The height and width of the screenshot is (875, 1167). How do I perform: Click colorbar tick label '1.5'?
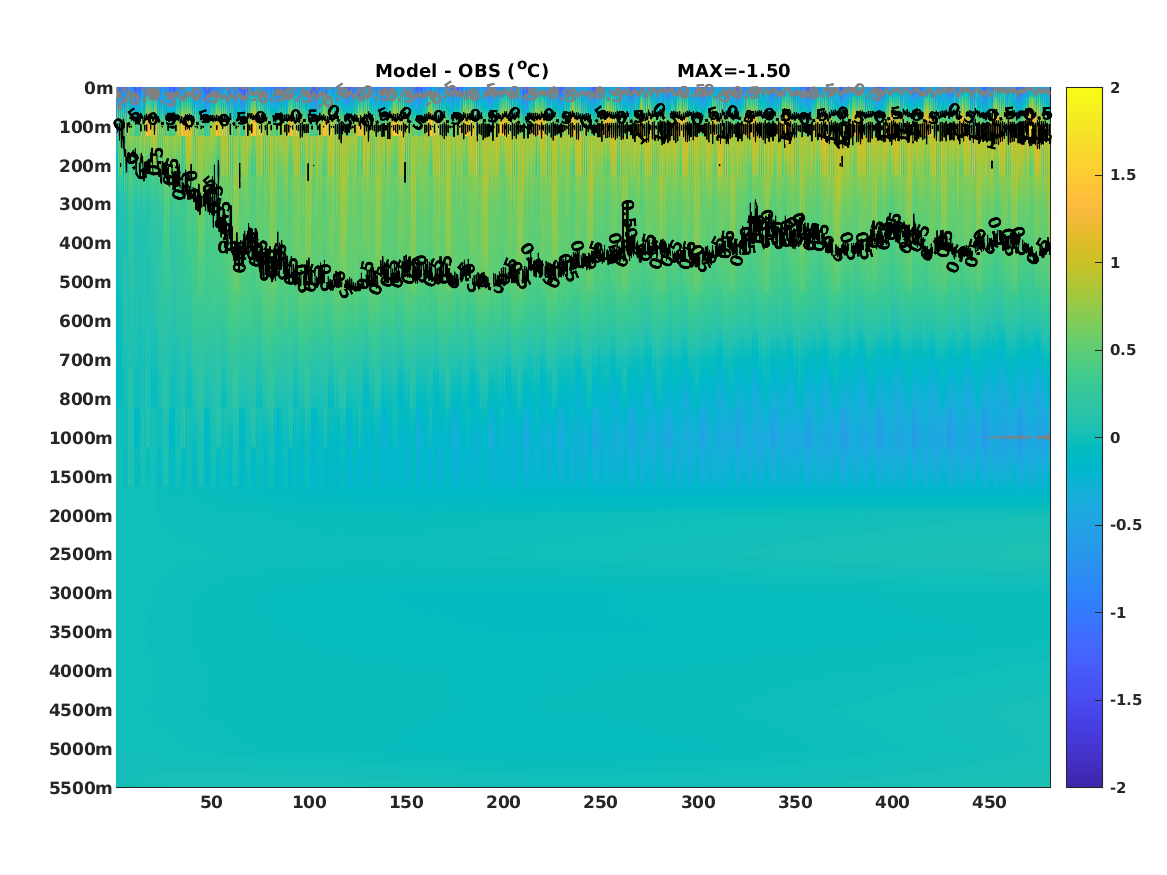tap(1123, 175)
